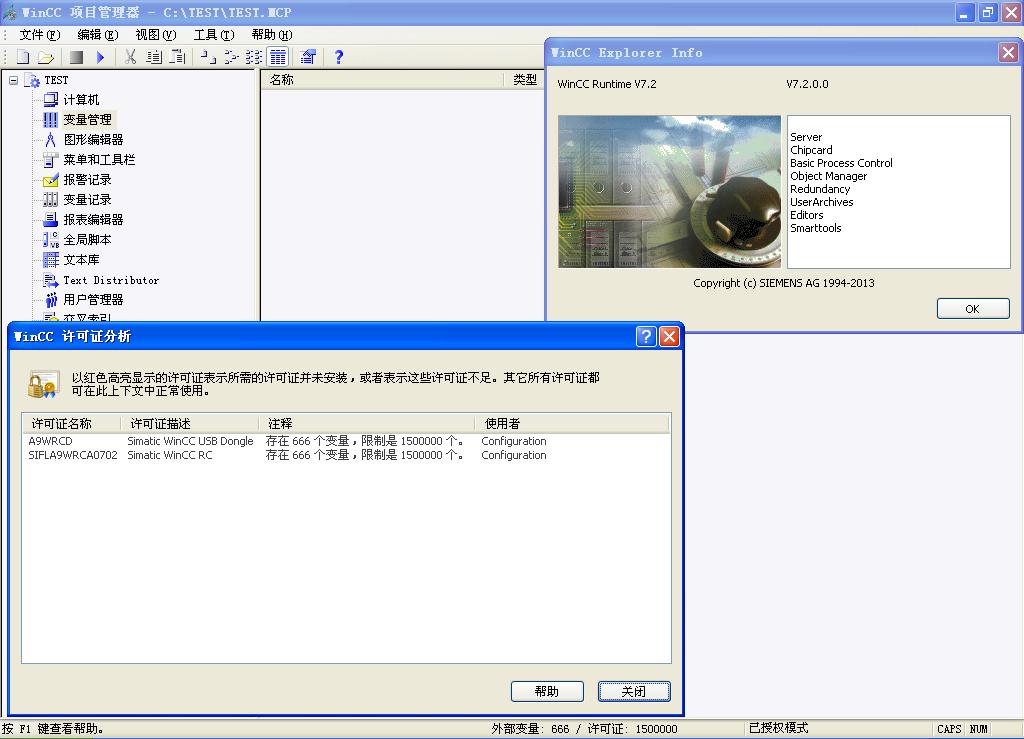Open Properties icon in toolbar

click(x=308, y=57)
